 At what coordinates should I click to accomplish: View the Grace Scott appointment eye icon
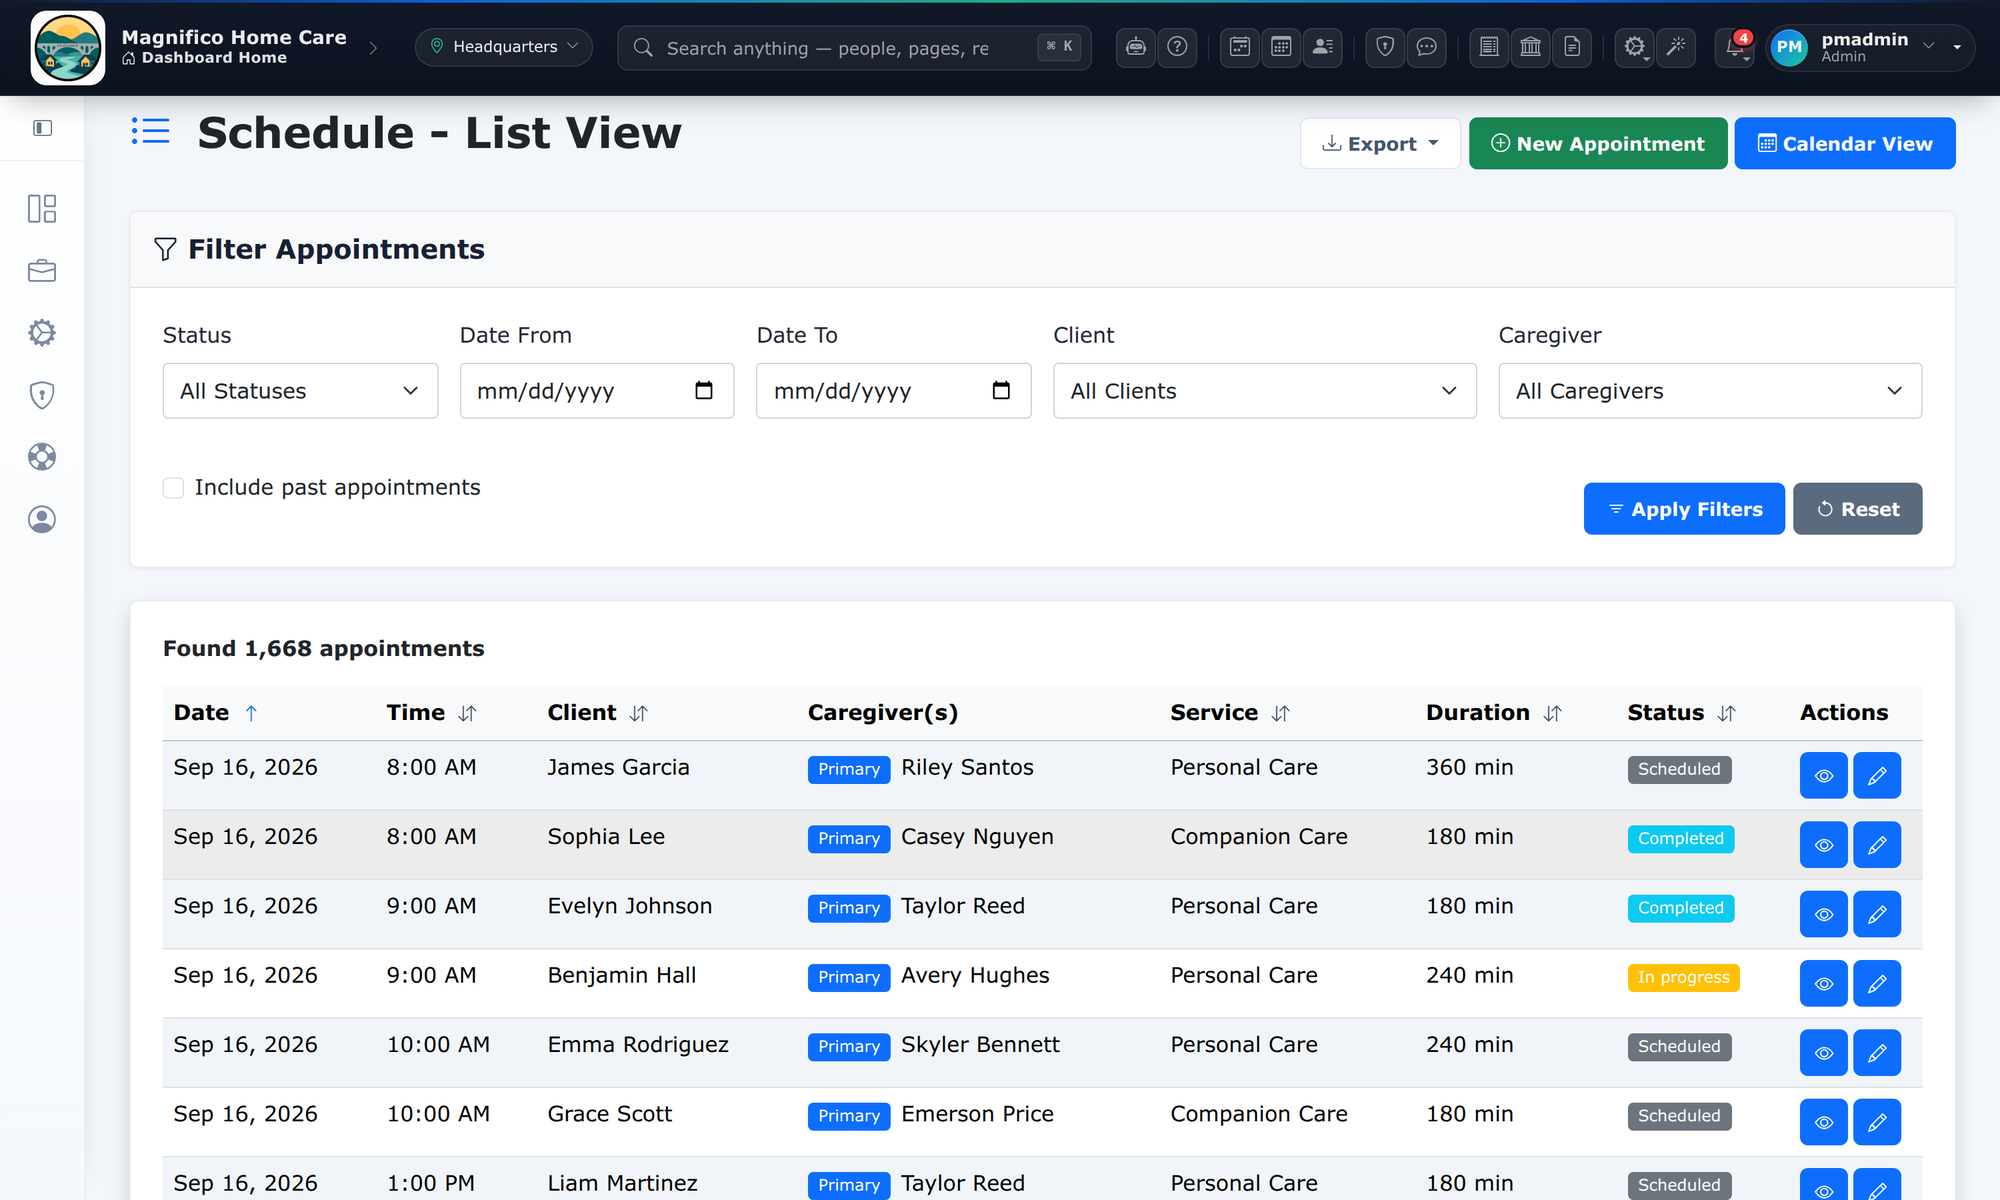point(1824,1122)
